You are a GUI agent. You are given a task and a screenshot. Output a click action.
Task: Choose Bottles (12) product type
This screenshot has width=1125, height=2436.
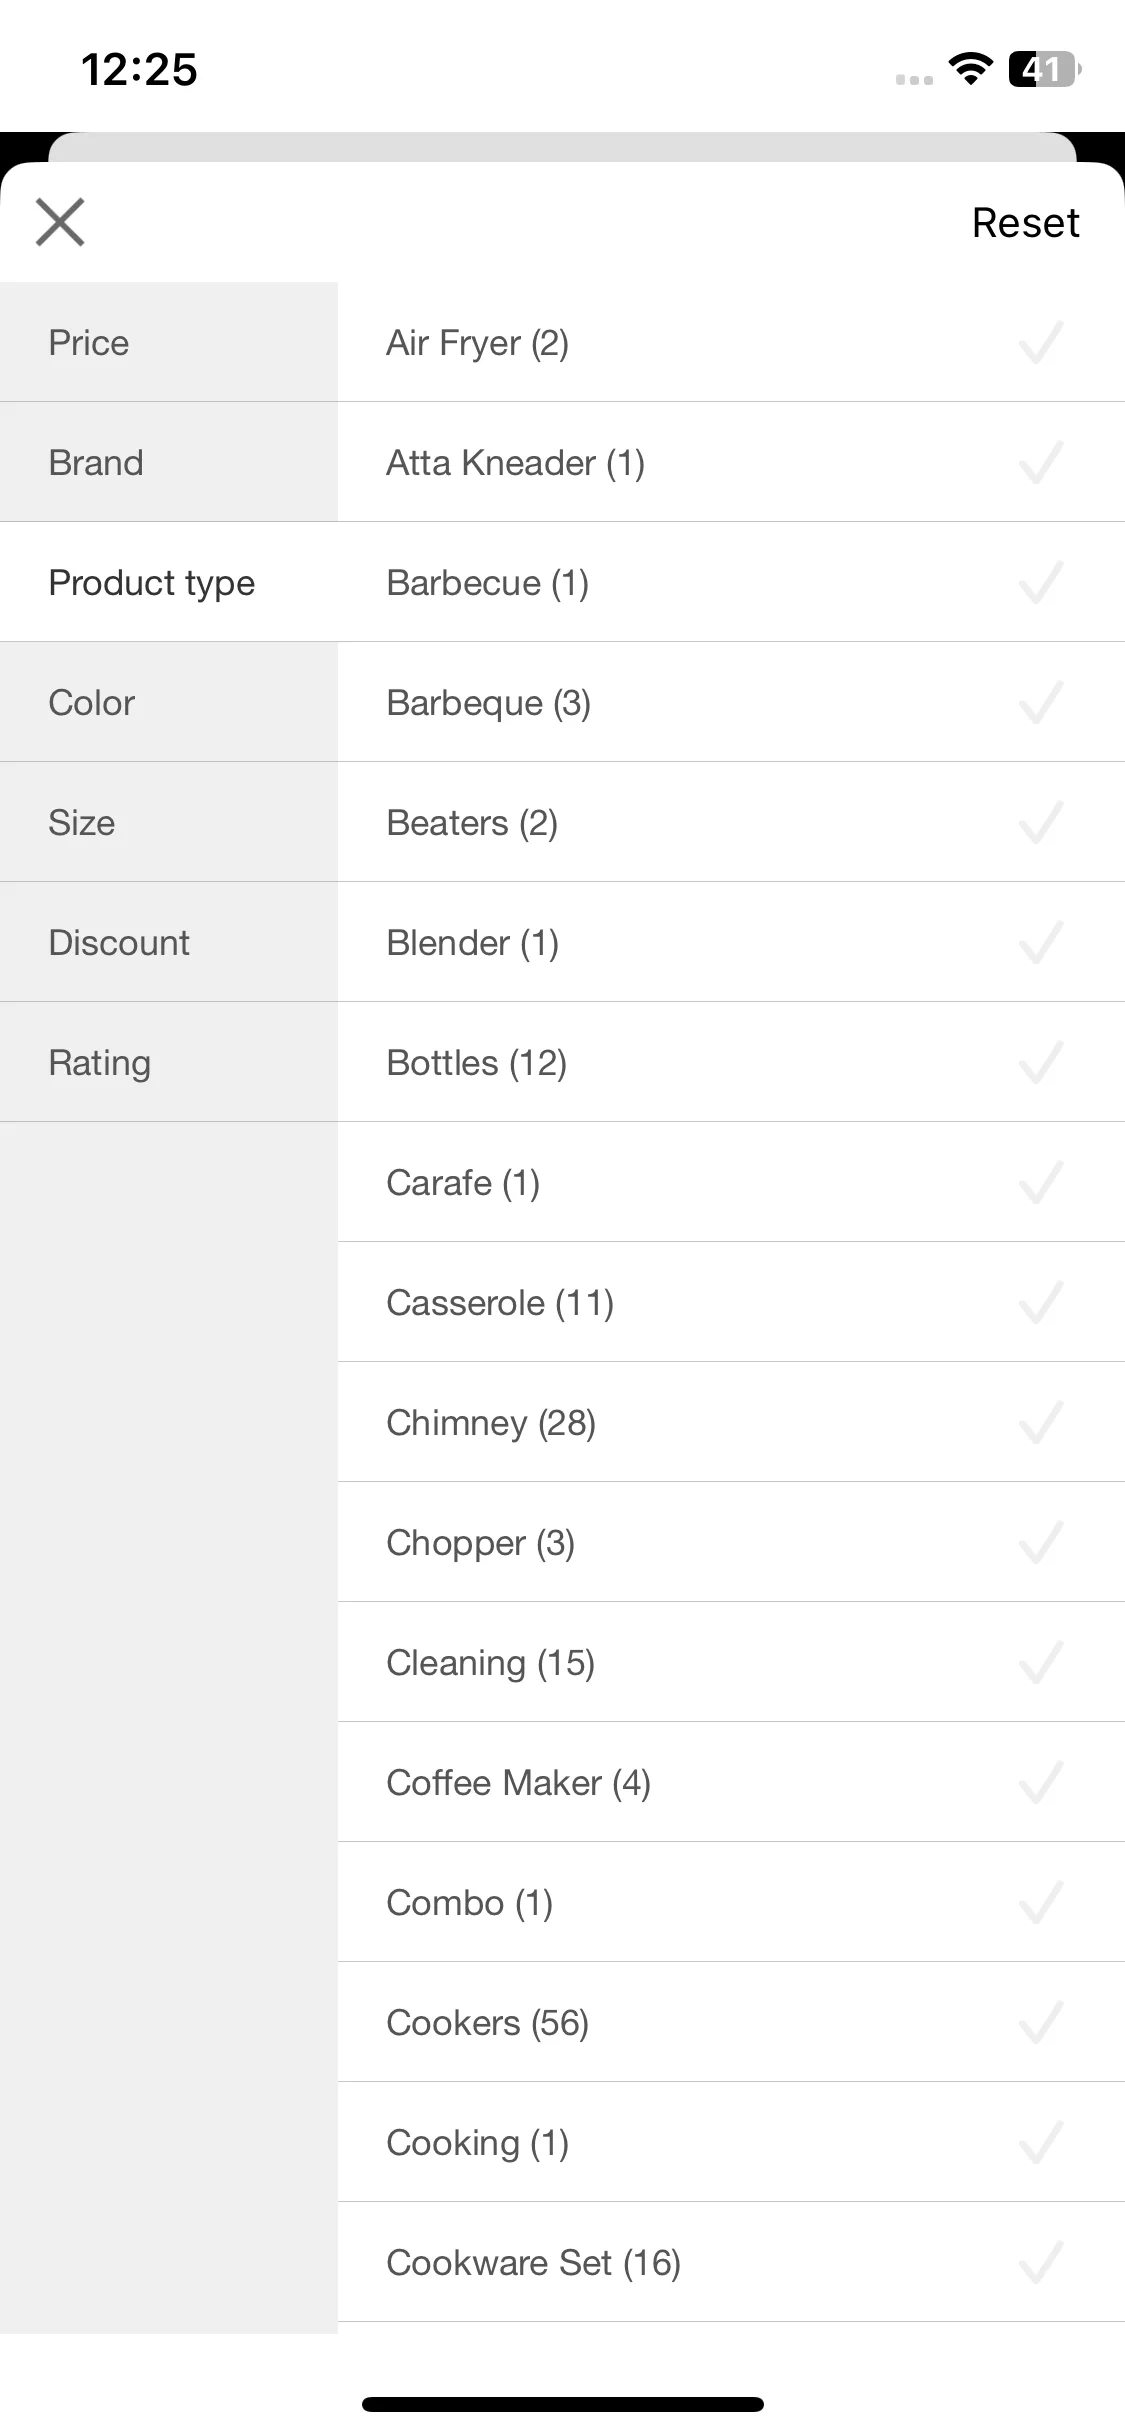[731, 1062]
